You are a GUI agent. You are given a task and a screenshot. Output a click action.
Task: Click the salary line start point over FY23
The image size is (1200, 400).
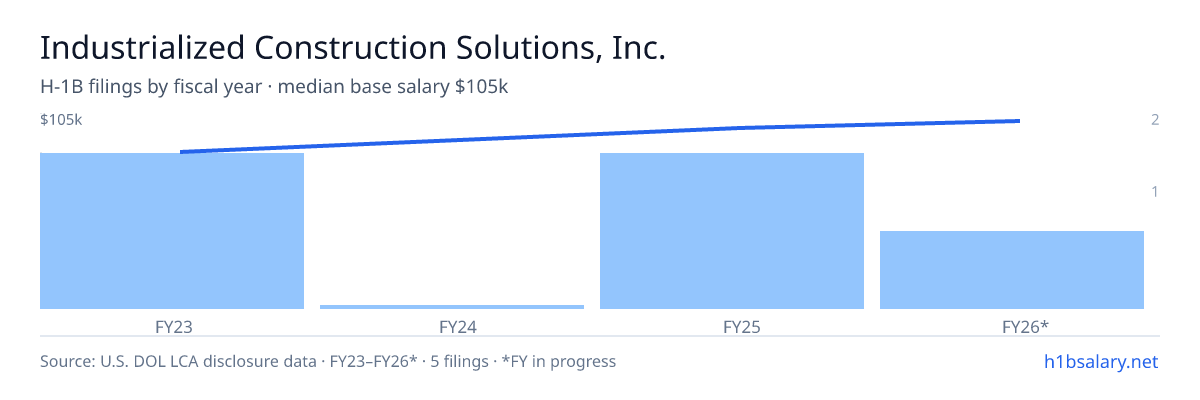point(181,152)
